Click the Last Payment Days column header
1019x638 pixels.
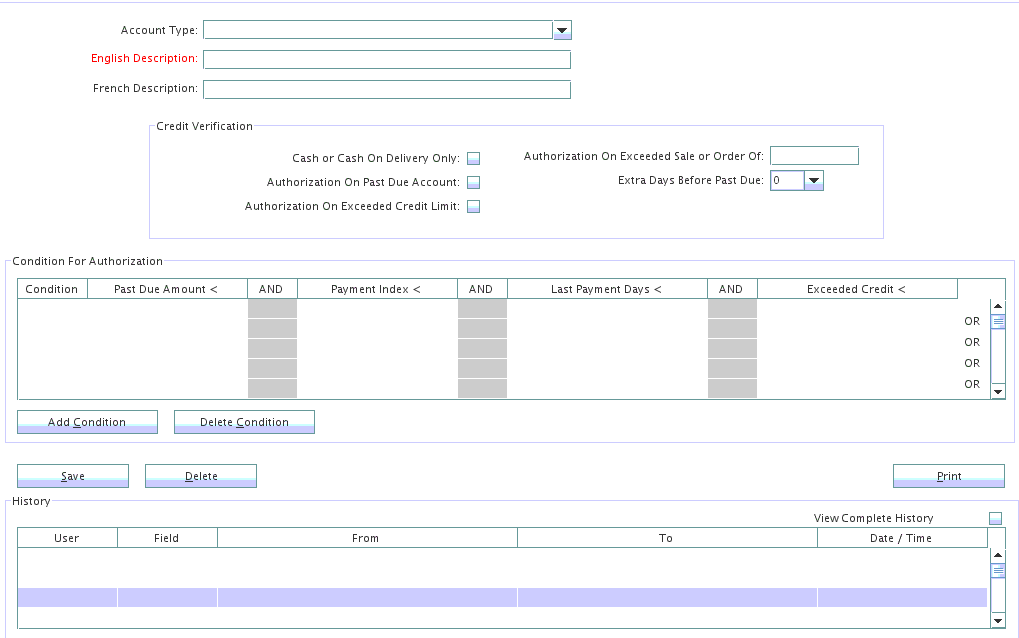coord(607,289)
